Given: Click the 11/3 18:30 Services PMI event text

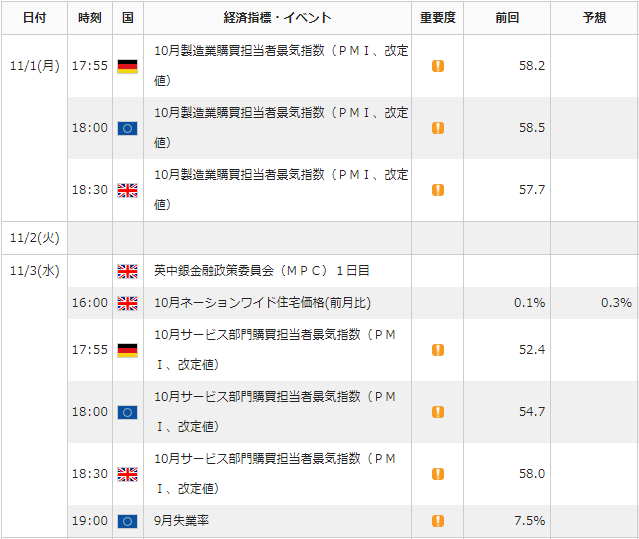Looking at the screenshot, I should point(275,474).
